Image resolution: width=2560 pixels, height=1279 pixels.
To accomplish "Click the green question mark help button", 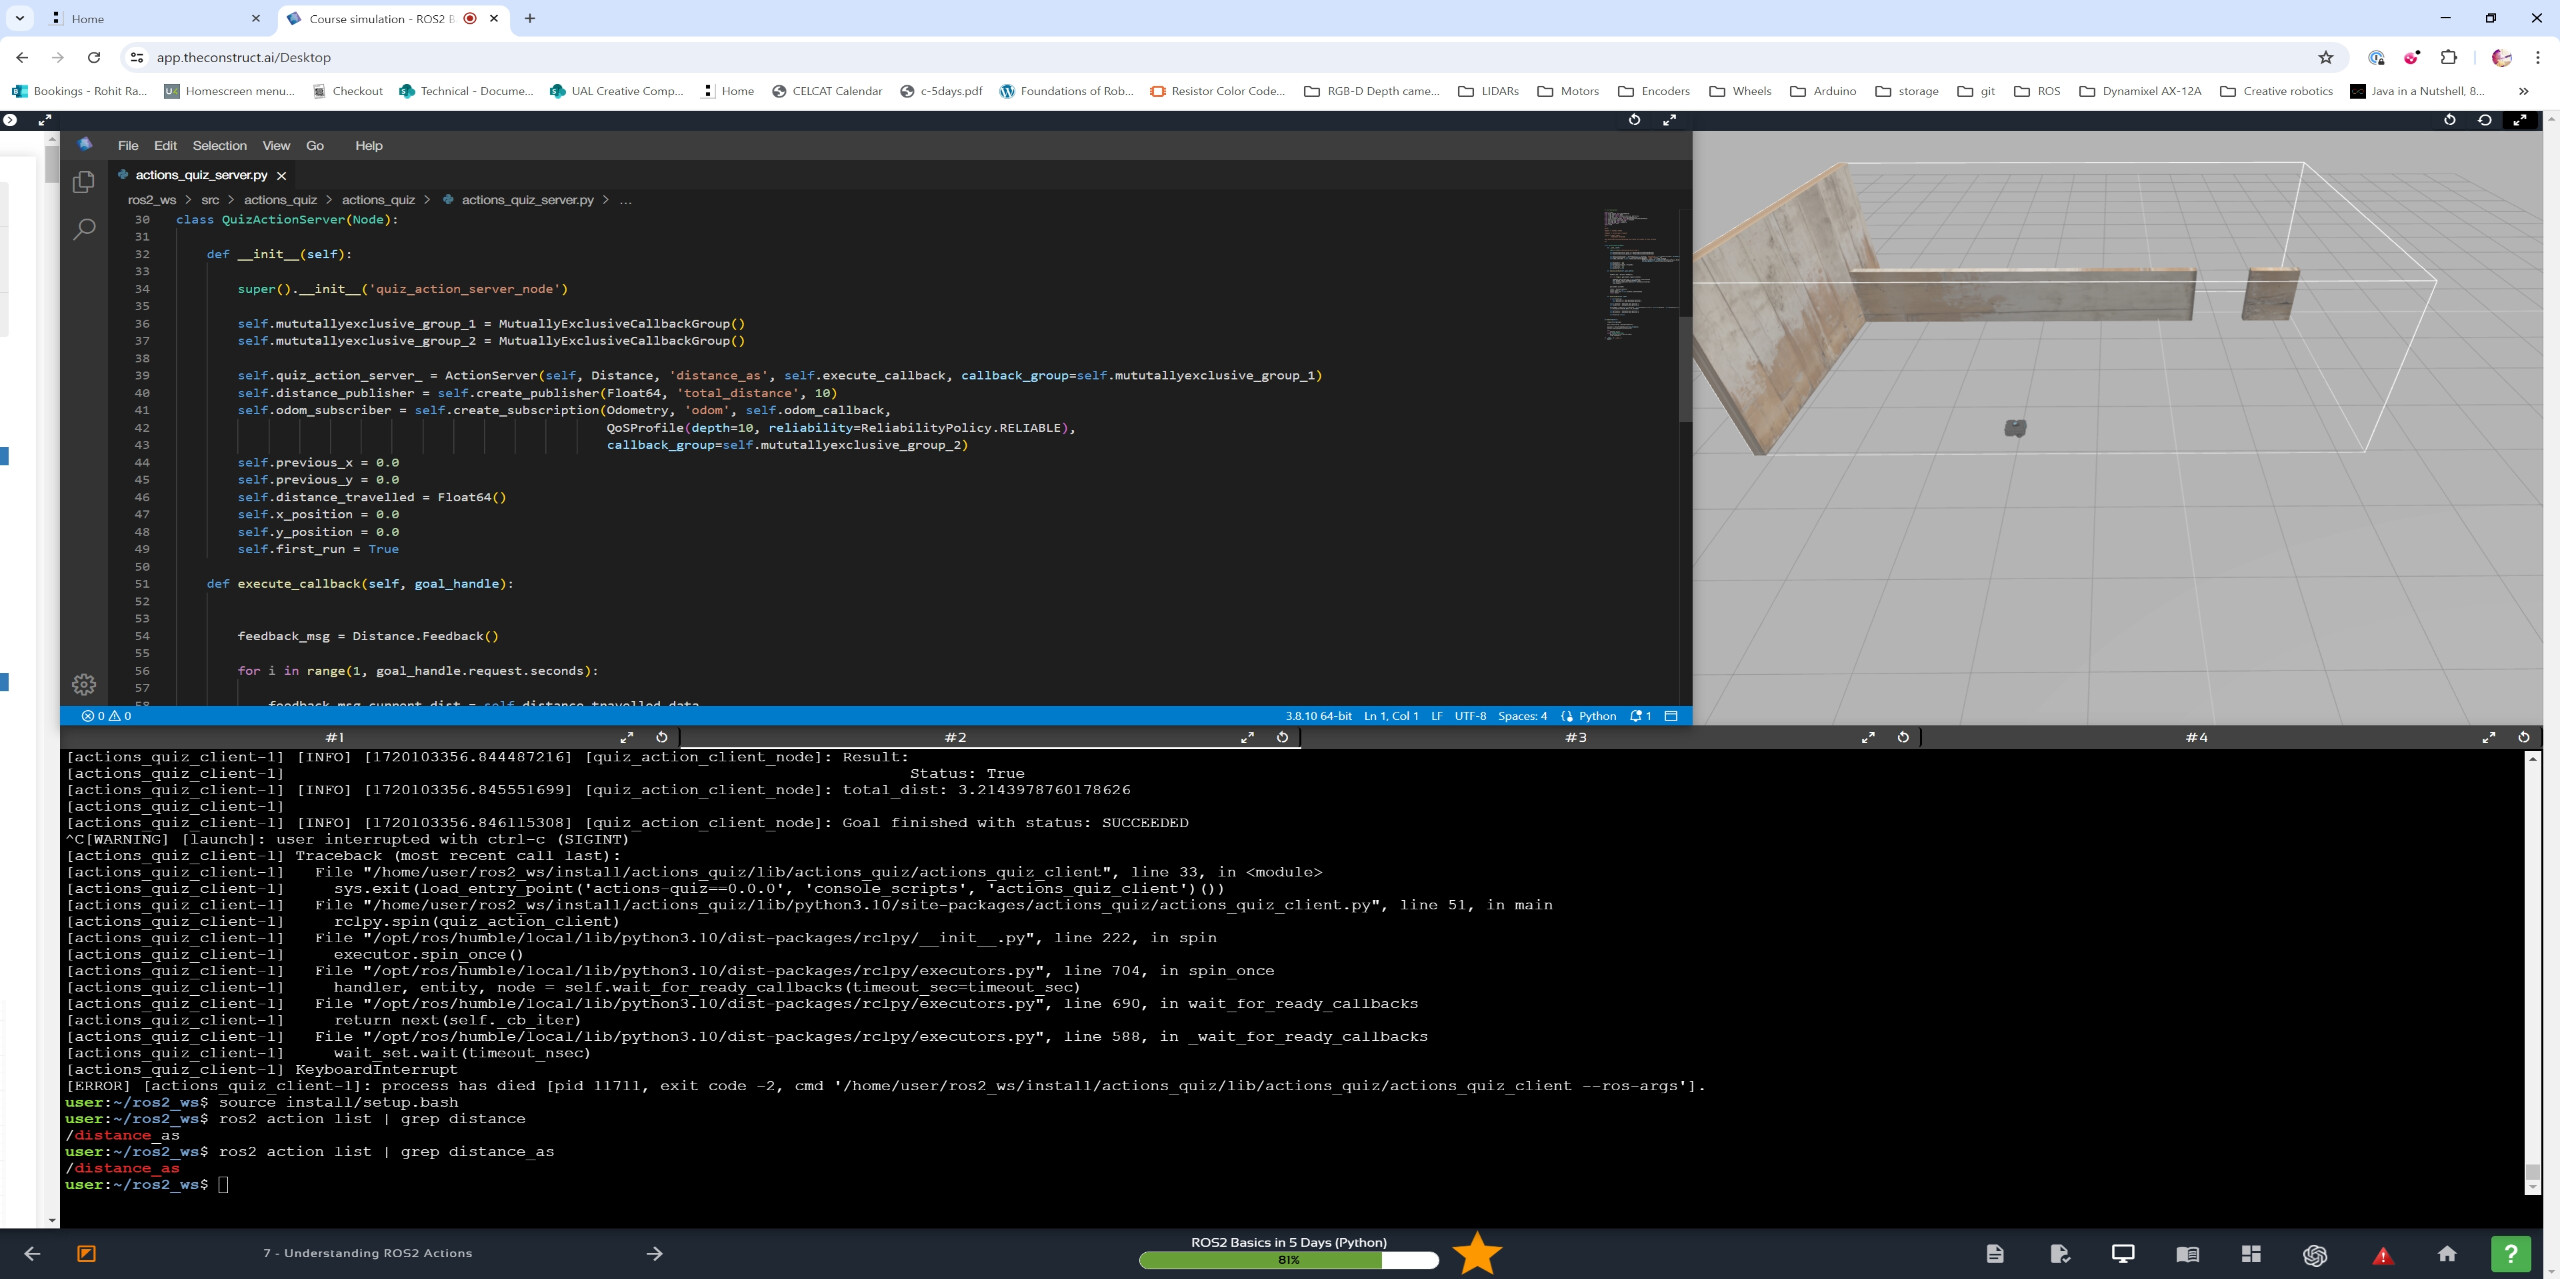I will [2510, 1254].
